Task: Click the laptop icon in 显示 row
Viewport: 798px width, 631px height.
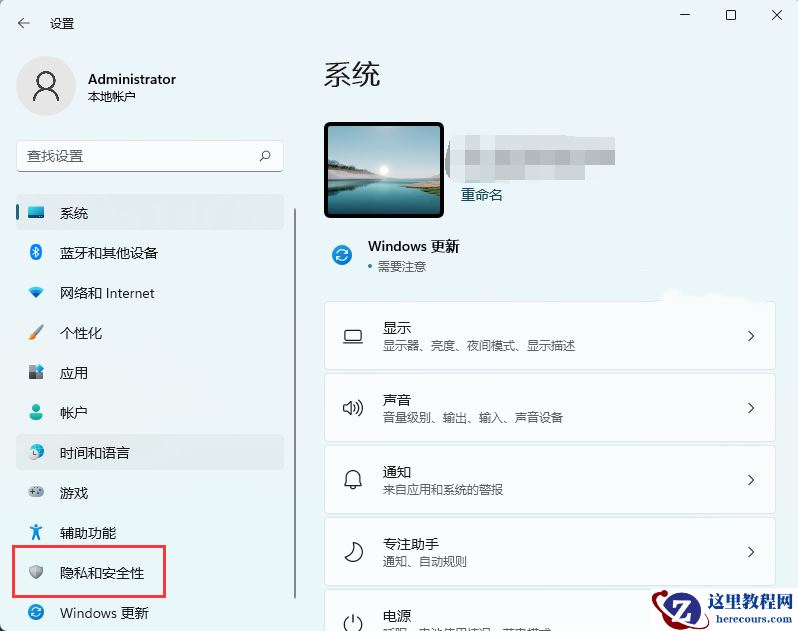Action: [x=353, y=336]
